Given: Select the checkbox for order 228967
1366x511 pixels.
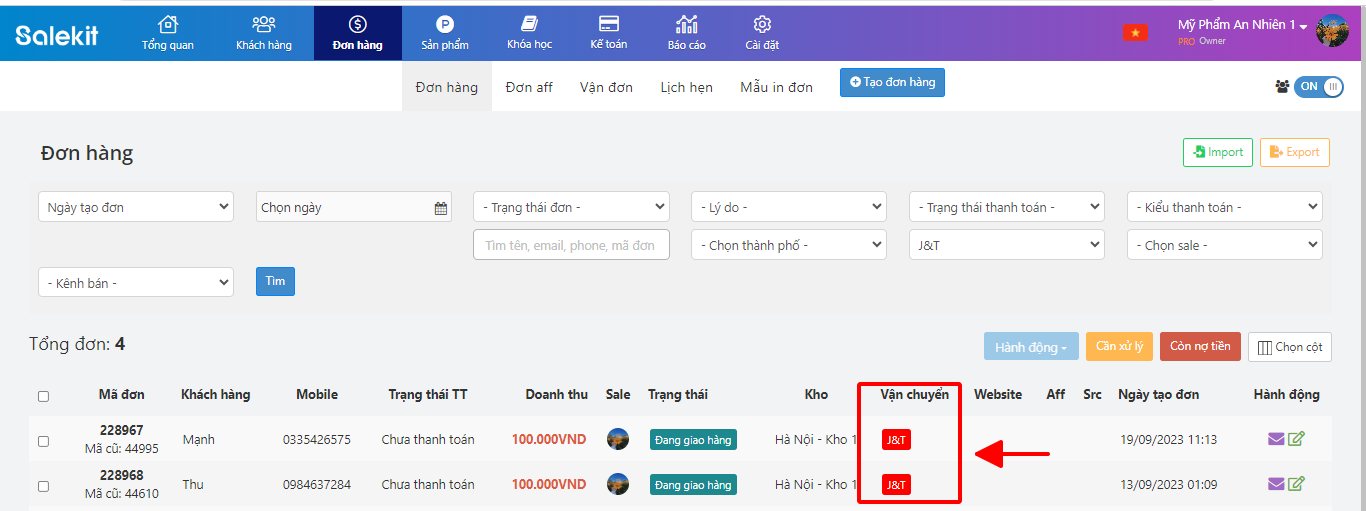Looking at the screenshot, I should pos(43,441).
